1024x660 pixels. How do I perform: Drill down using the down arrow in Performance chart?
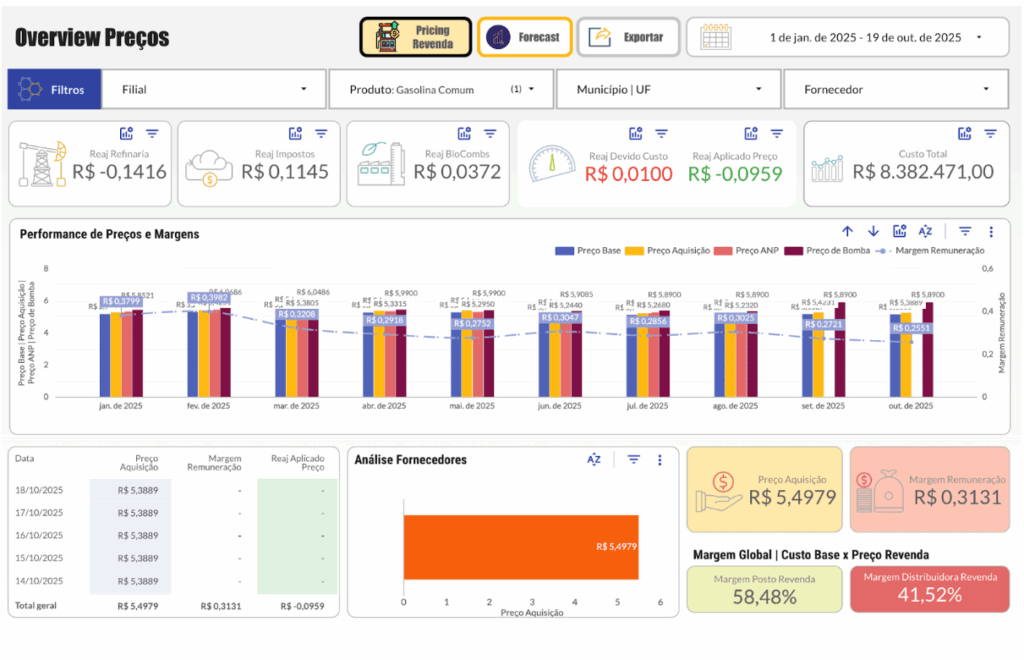(x=873, y=231)
